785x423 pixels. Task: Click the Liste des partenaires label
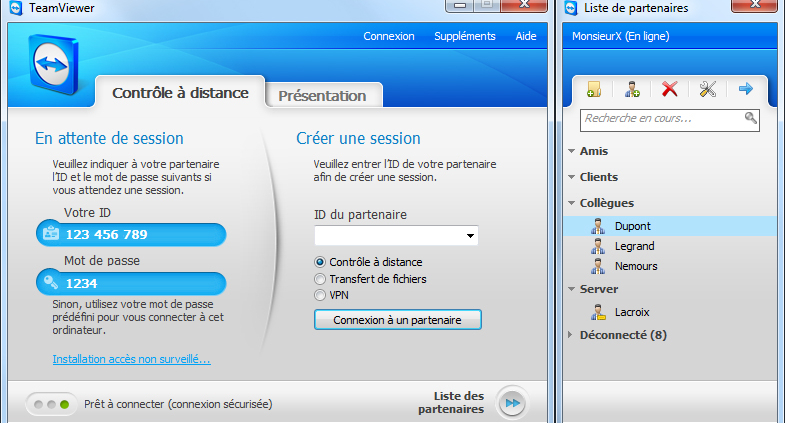point(451,402)
